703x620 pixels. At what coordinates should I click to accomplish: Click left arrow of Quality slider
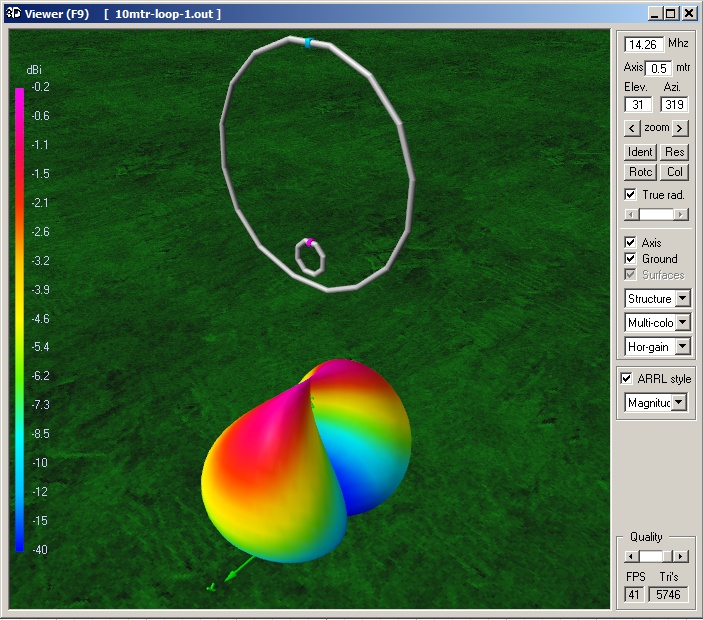coord(632,556)
